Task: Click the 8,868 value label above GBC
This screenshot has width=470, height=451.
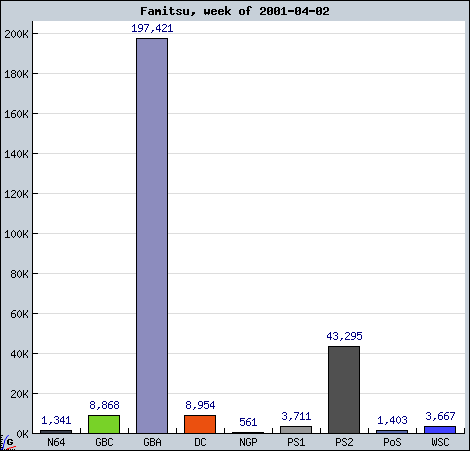Action: click(104, 405)
